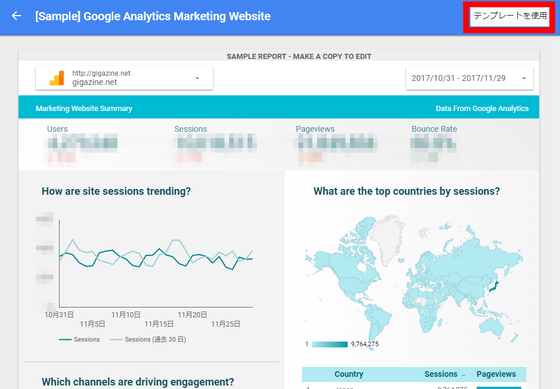Go back using the left arrow icon
The width and height of the screenshot is (560, 389).
click(x=16, y=16)
